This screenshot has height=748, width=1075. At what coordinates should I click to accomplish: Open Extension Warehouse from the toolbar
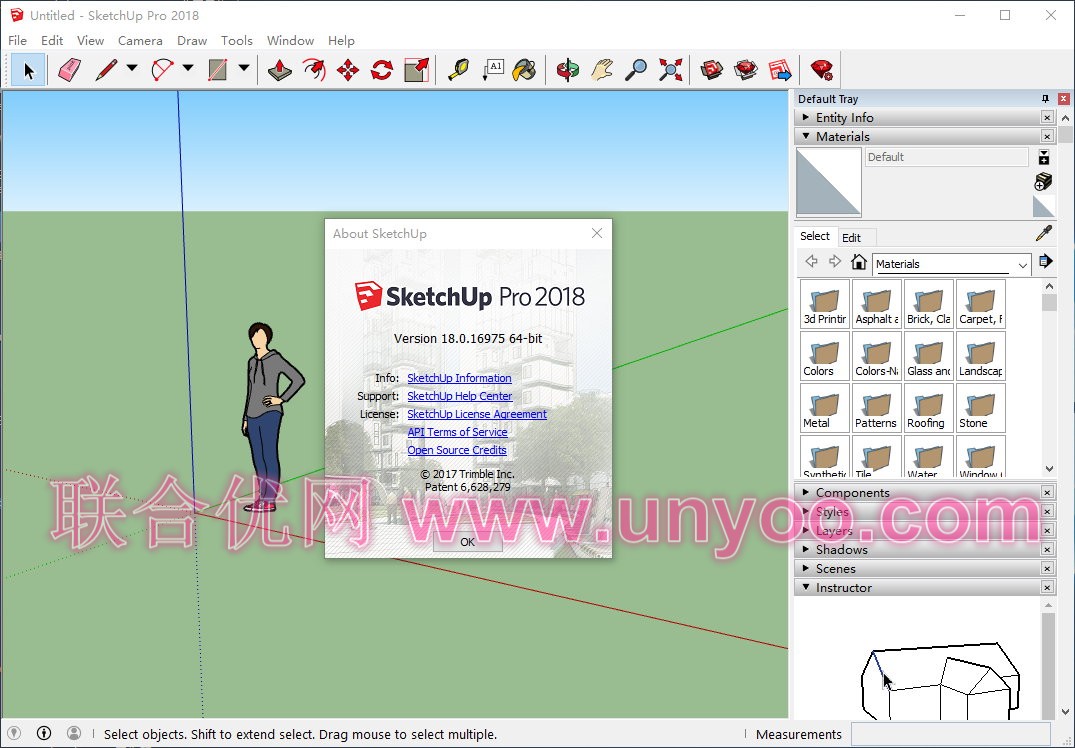(x=746, y=70)
